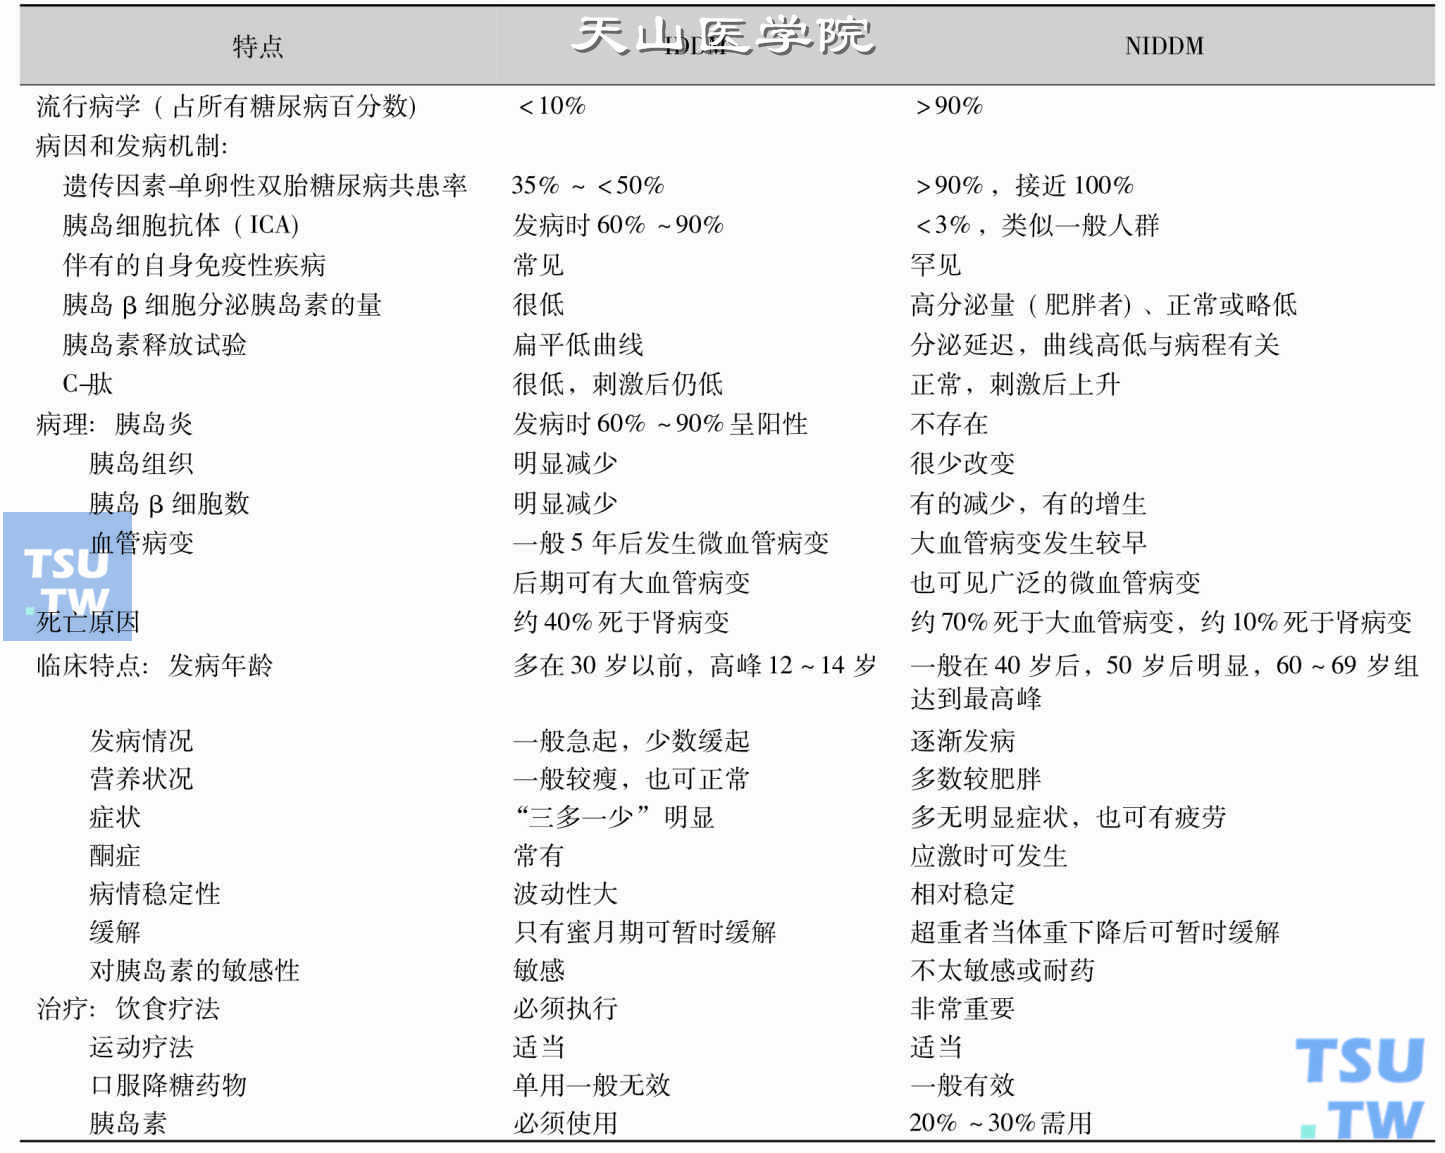1445x1153 pixels.
Task: Click "只有蜜月期可暂时缓解" cell
Action: 645,932
